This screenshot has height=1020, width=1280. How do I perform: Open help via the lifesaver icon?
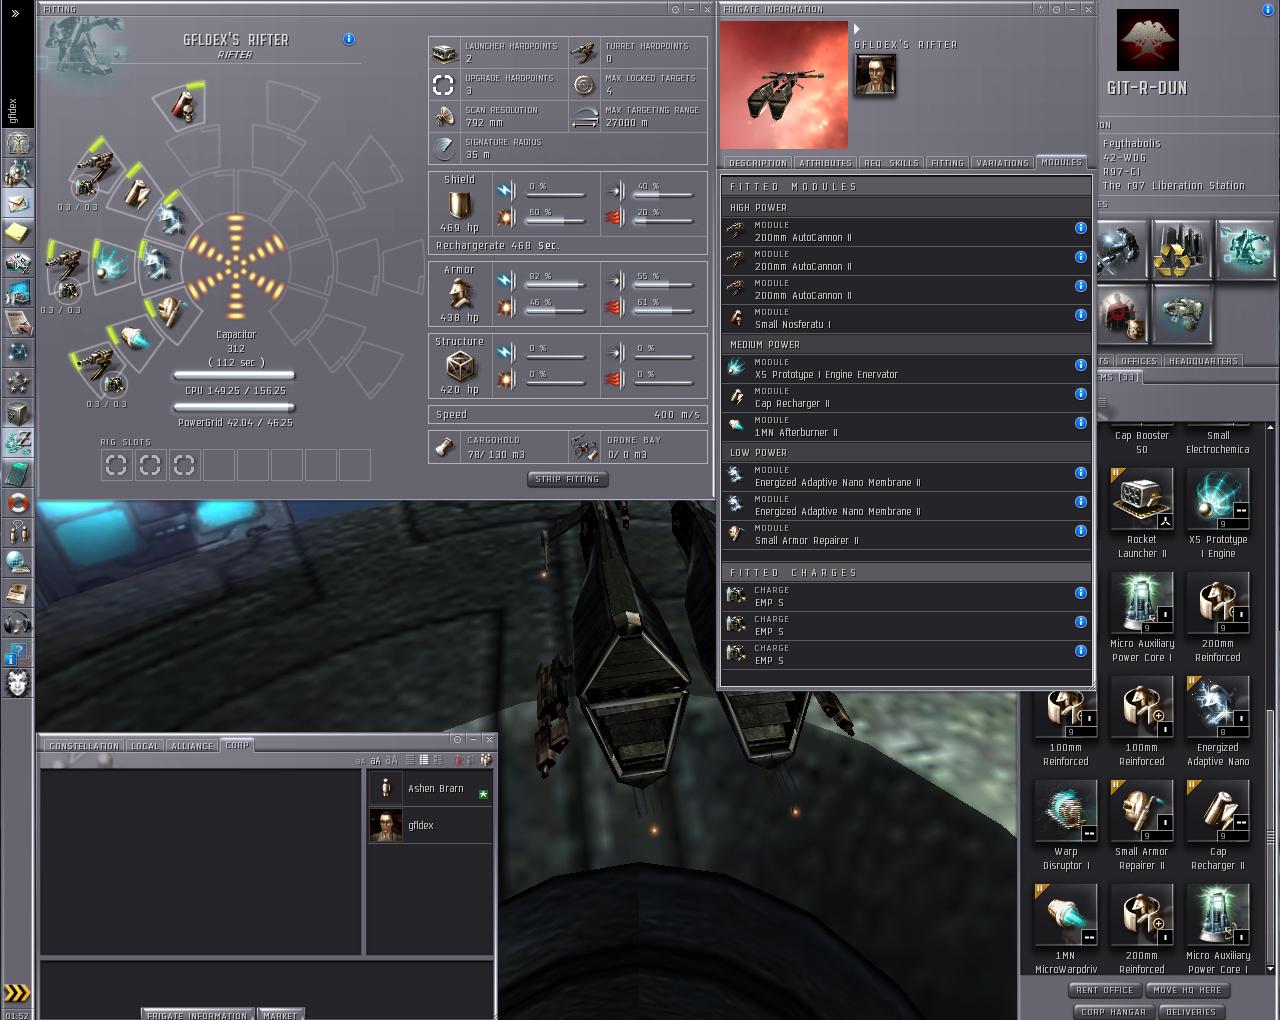17,502
